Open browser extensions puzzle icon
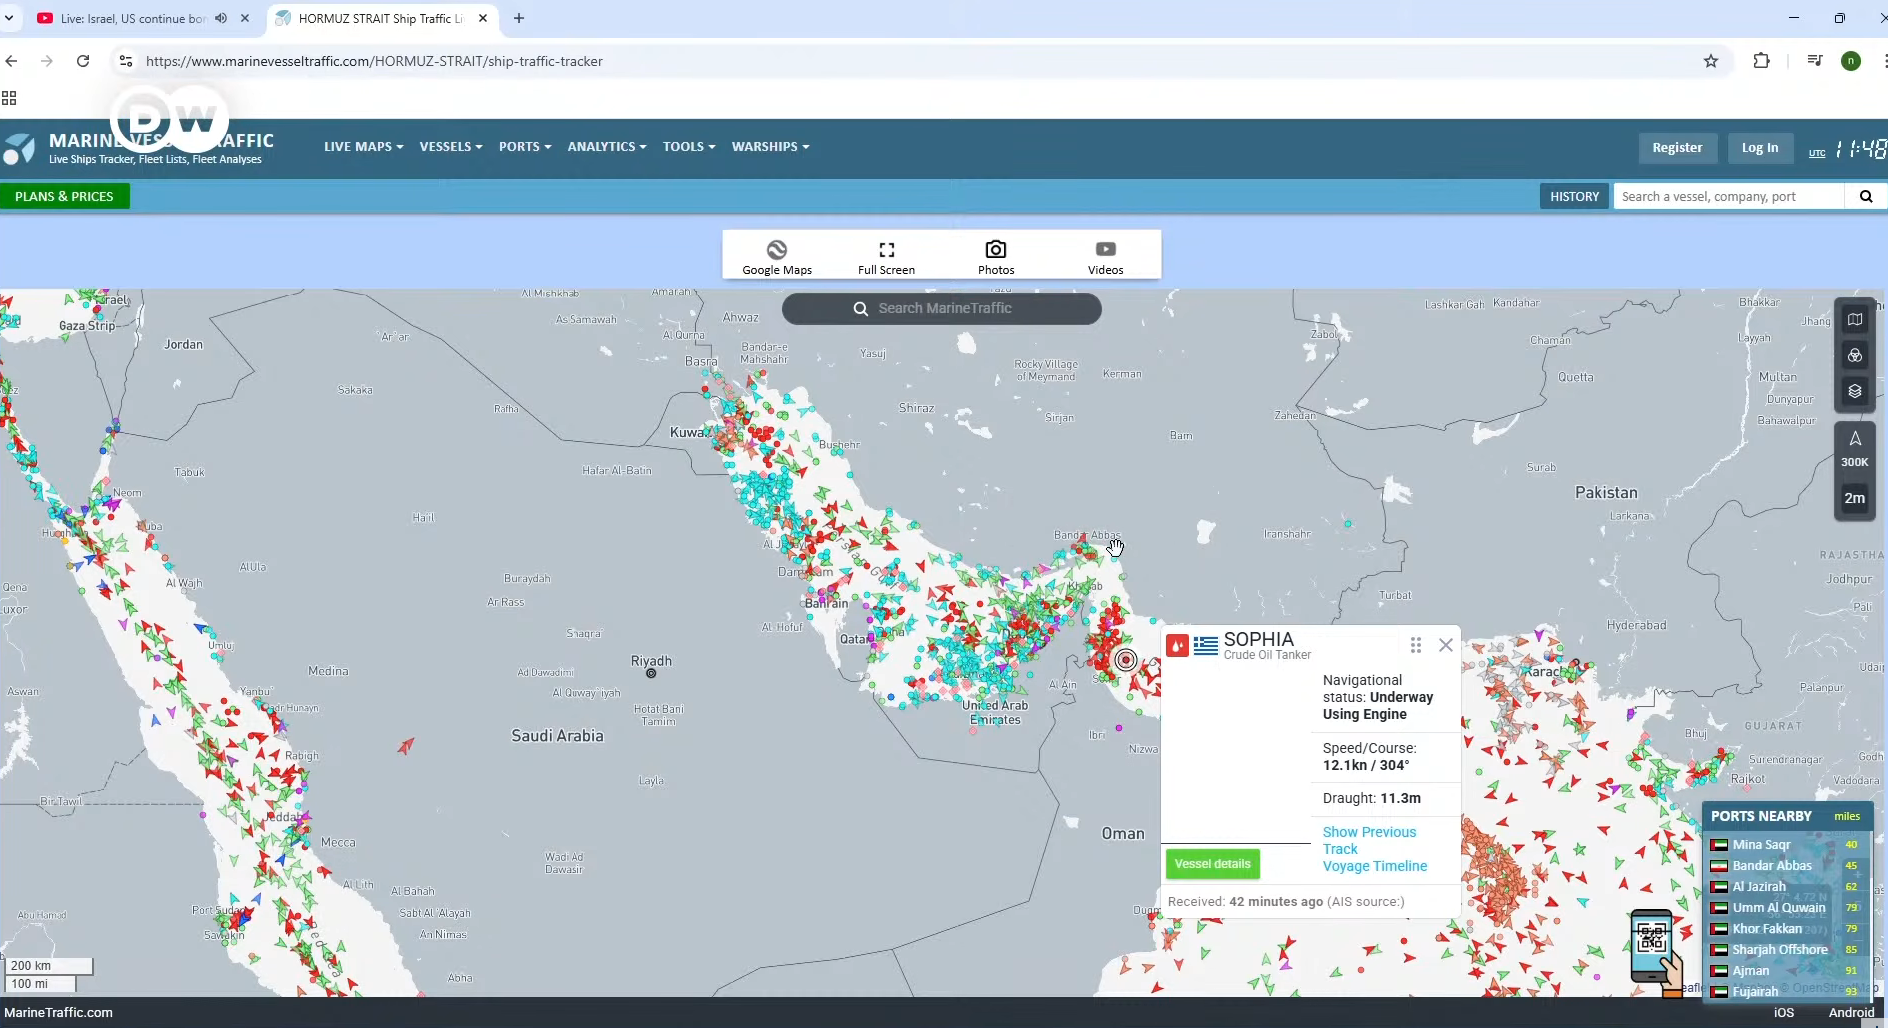Screen dimensions: 1888x1028 click(1762, 61)
